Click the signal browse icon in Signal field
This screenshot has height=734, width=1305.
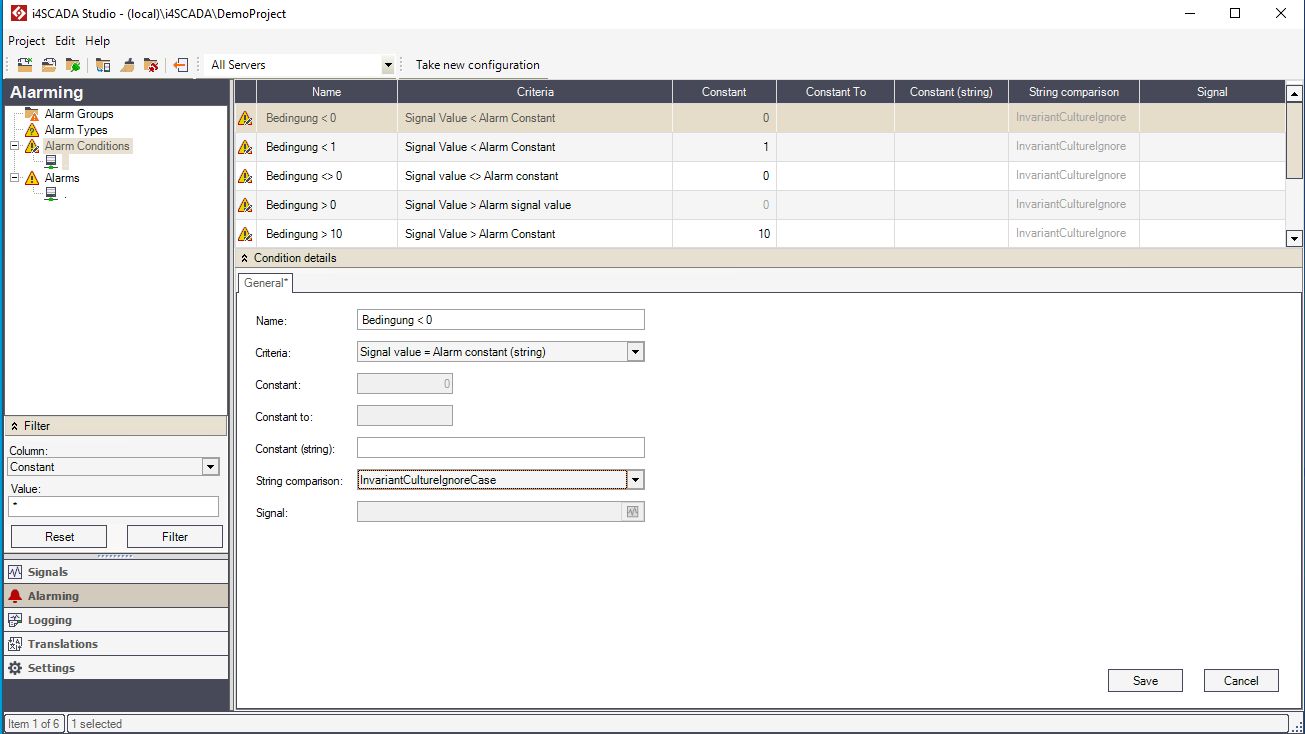[x=634, y=511]
